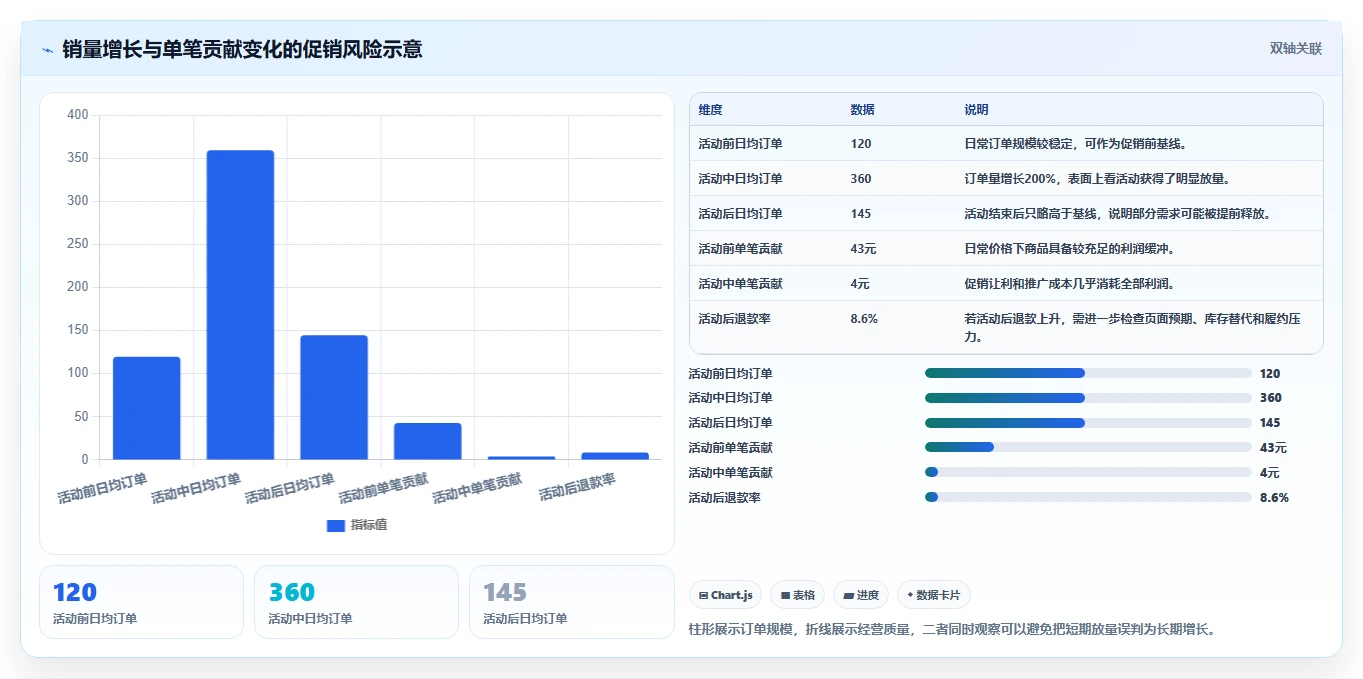Click the description 日常订单规模较稳定，可作为促销前基线。
The width and height of the screenshot is (1363, 679).
(1075, 144)
